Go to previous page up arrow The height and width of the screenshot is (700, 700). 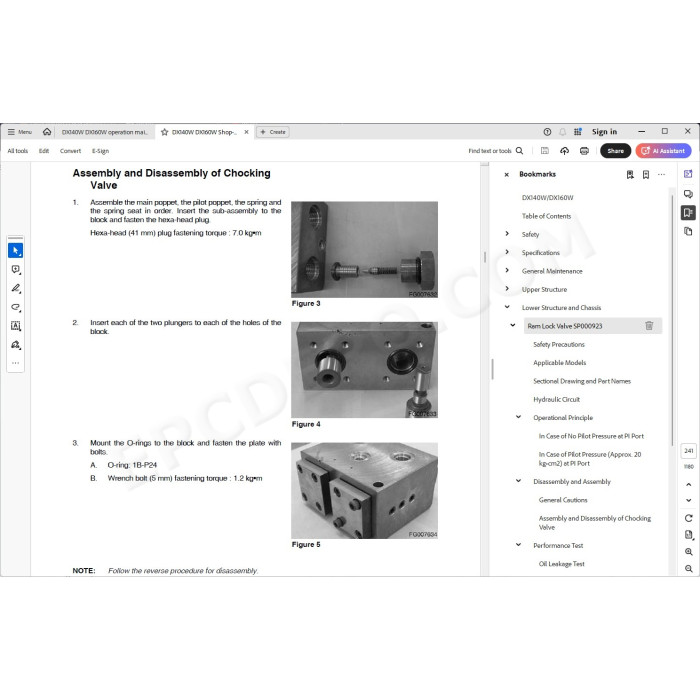[x=688, y=484]
